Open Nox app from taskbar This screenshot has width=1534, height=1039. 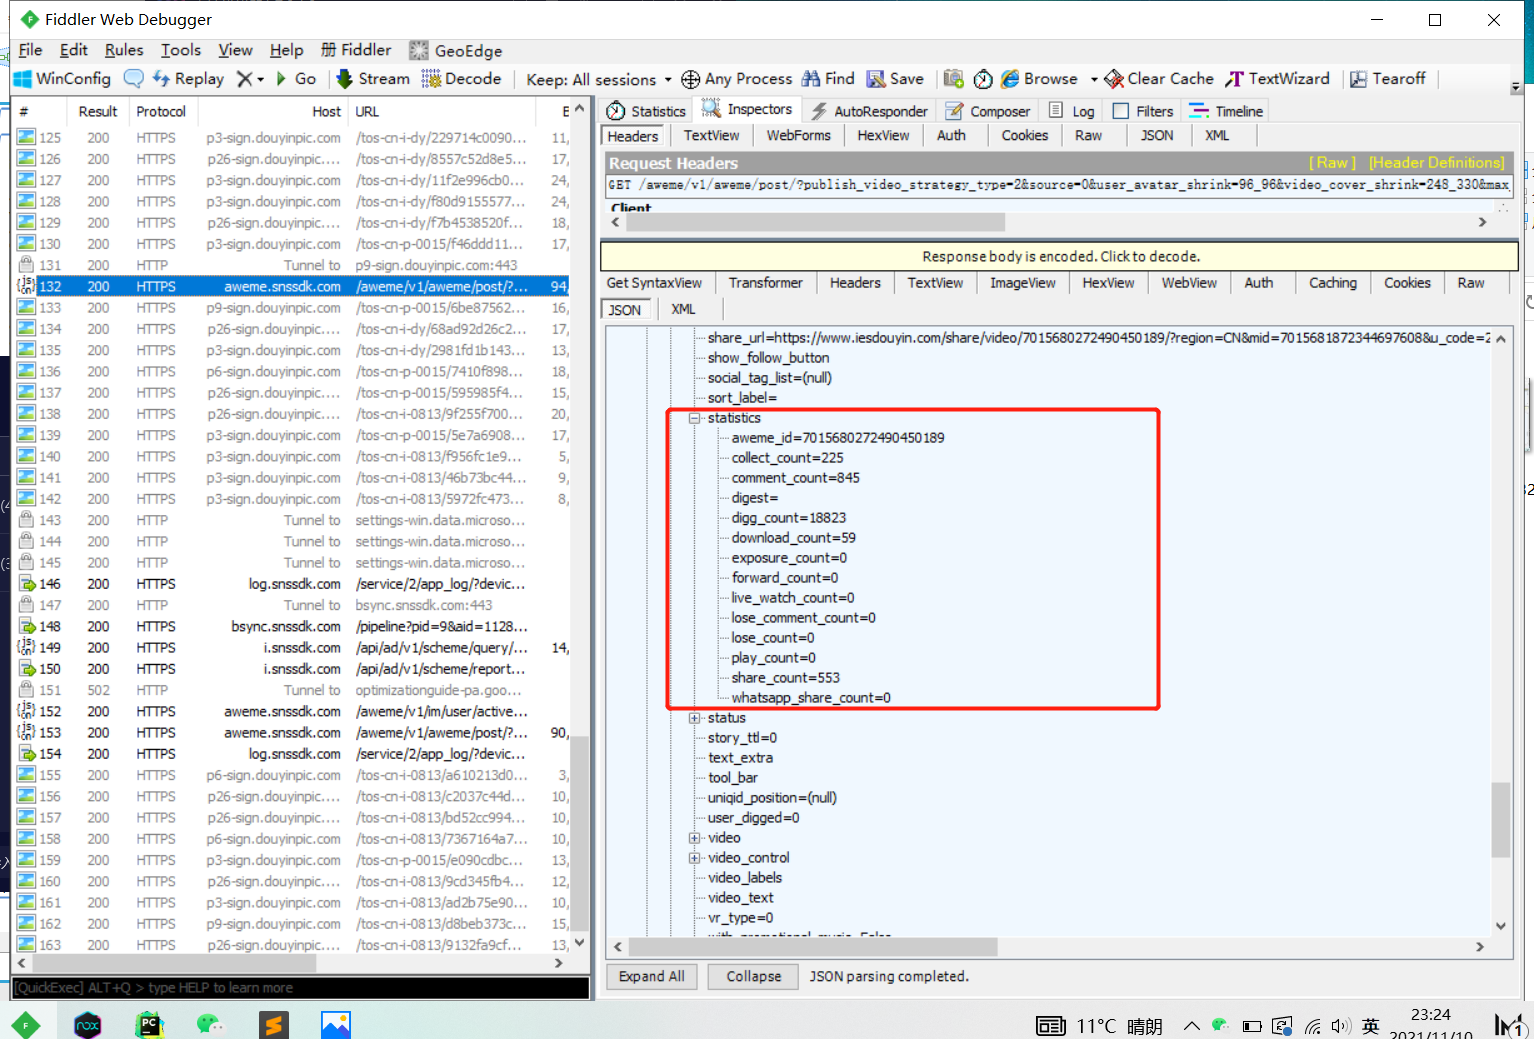coord(88,1024)
